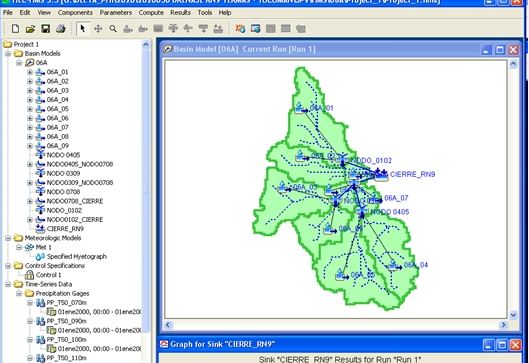Select 06A_09 in the project tree
Image resolution: width=529 pixels, height=363 pixels.
58,146
